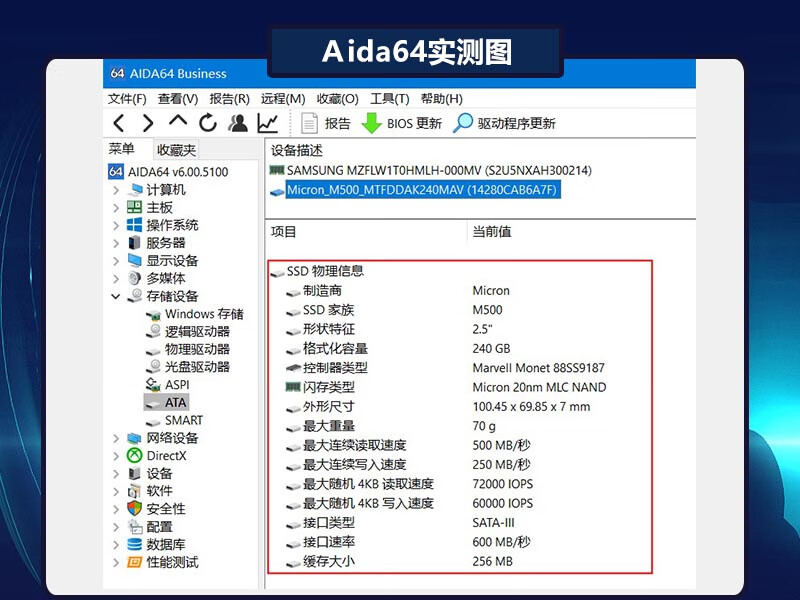Image resolution: width=800 pixels, height=600 pixels.
Task: Click the graph chart toolbar icon
Action: [x=268, y=123]
